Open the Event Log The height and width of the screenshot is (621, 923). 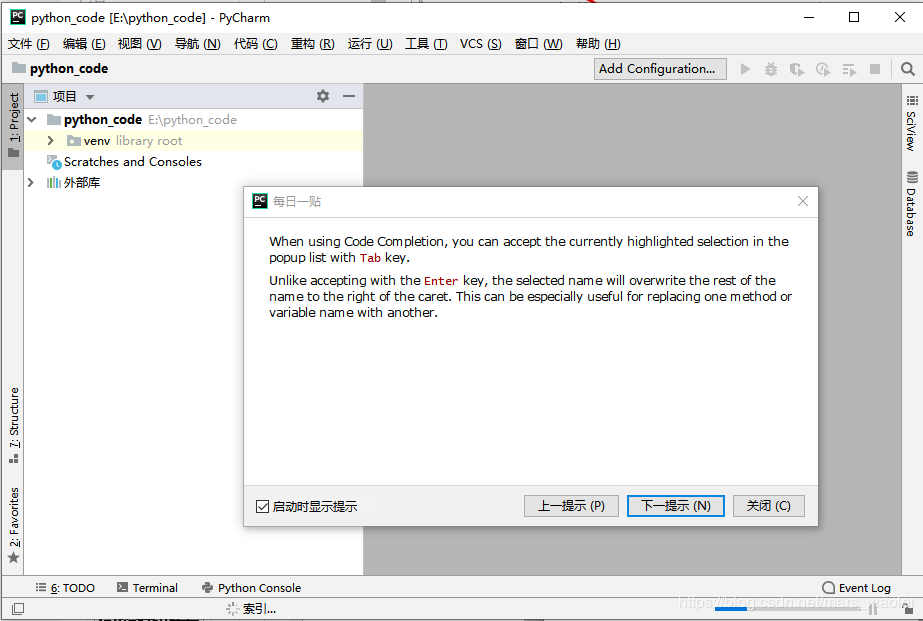point(856,587)
